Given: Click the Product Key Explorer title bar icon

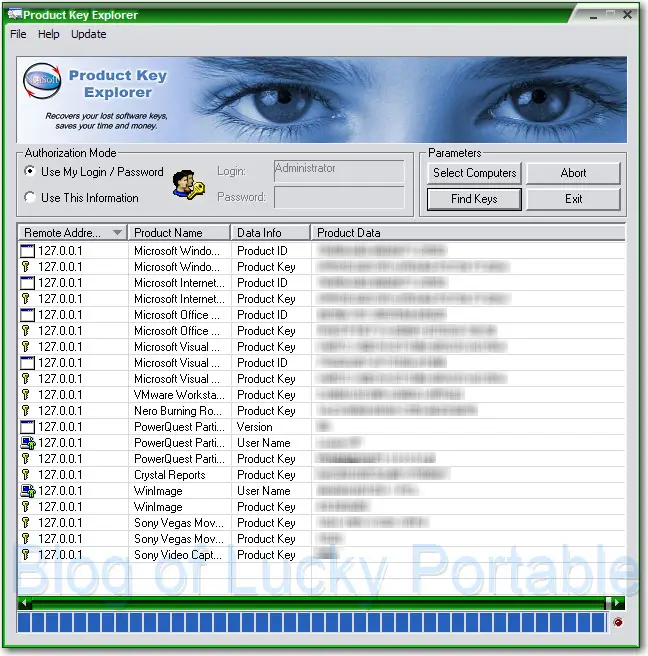Looking at the screenshot, I should tap(15, 15).
